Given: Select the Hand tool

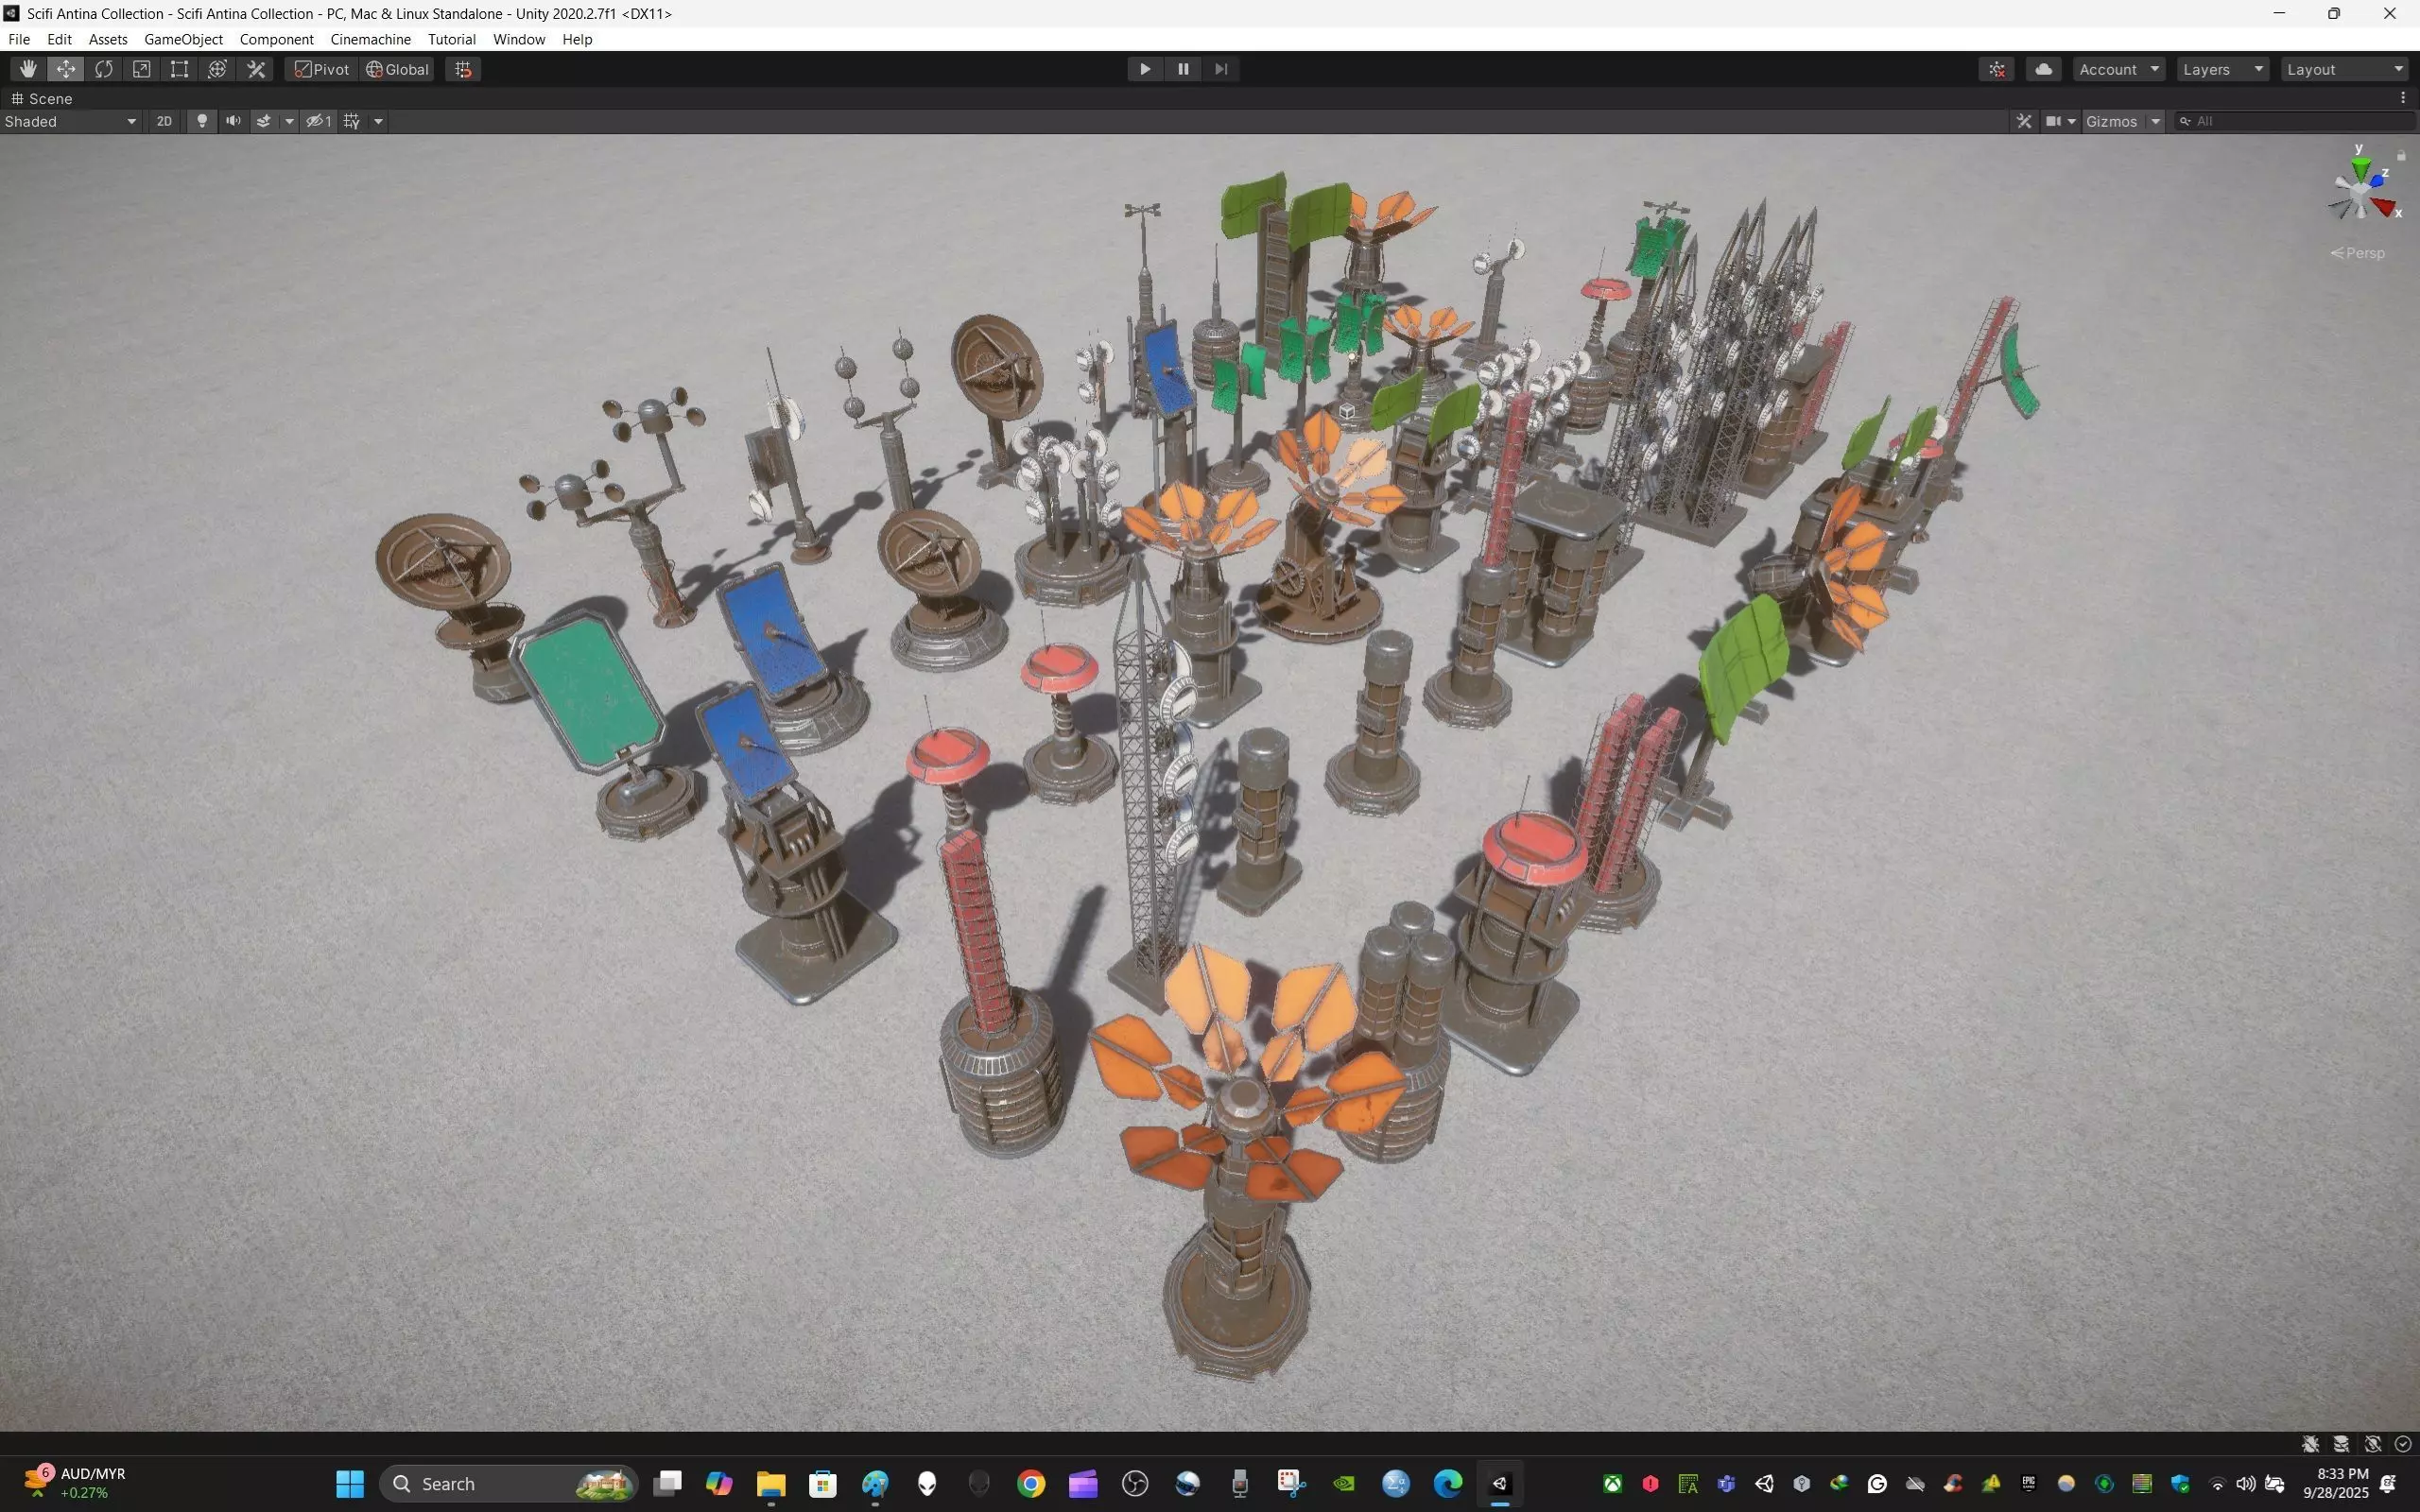Looking at the screenshot, I should 27,69.
